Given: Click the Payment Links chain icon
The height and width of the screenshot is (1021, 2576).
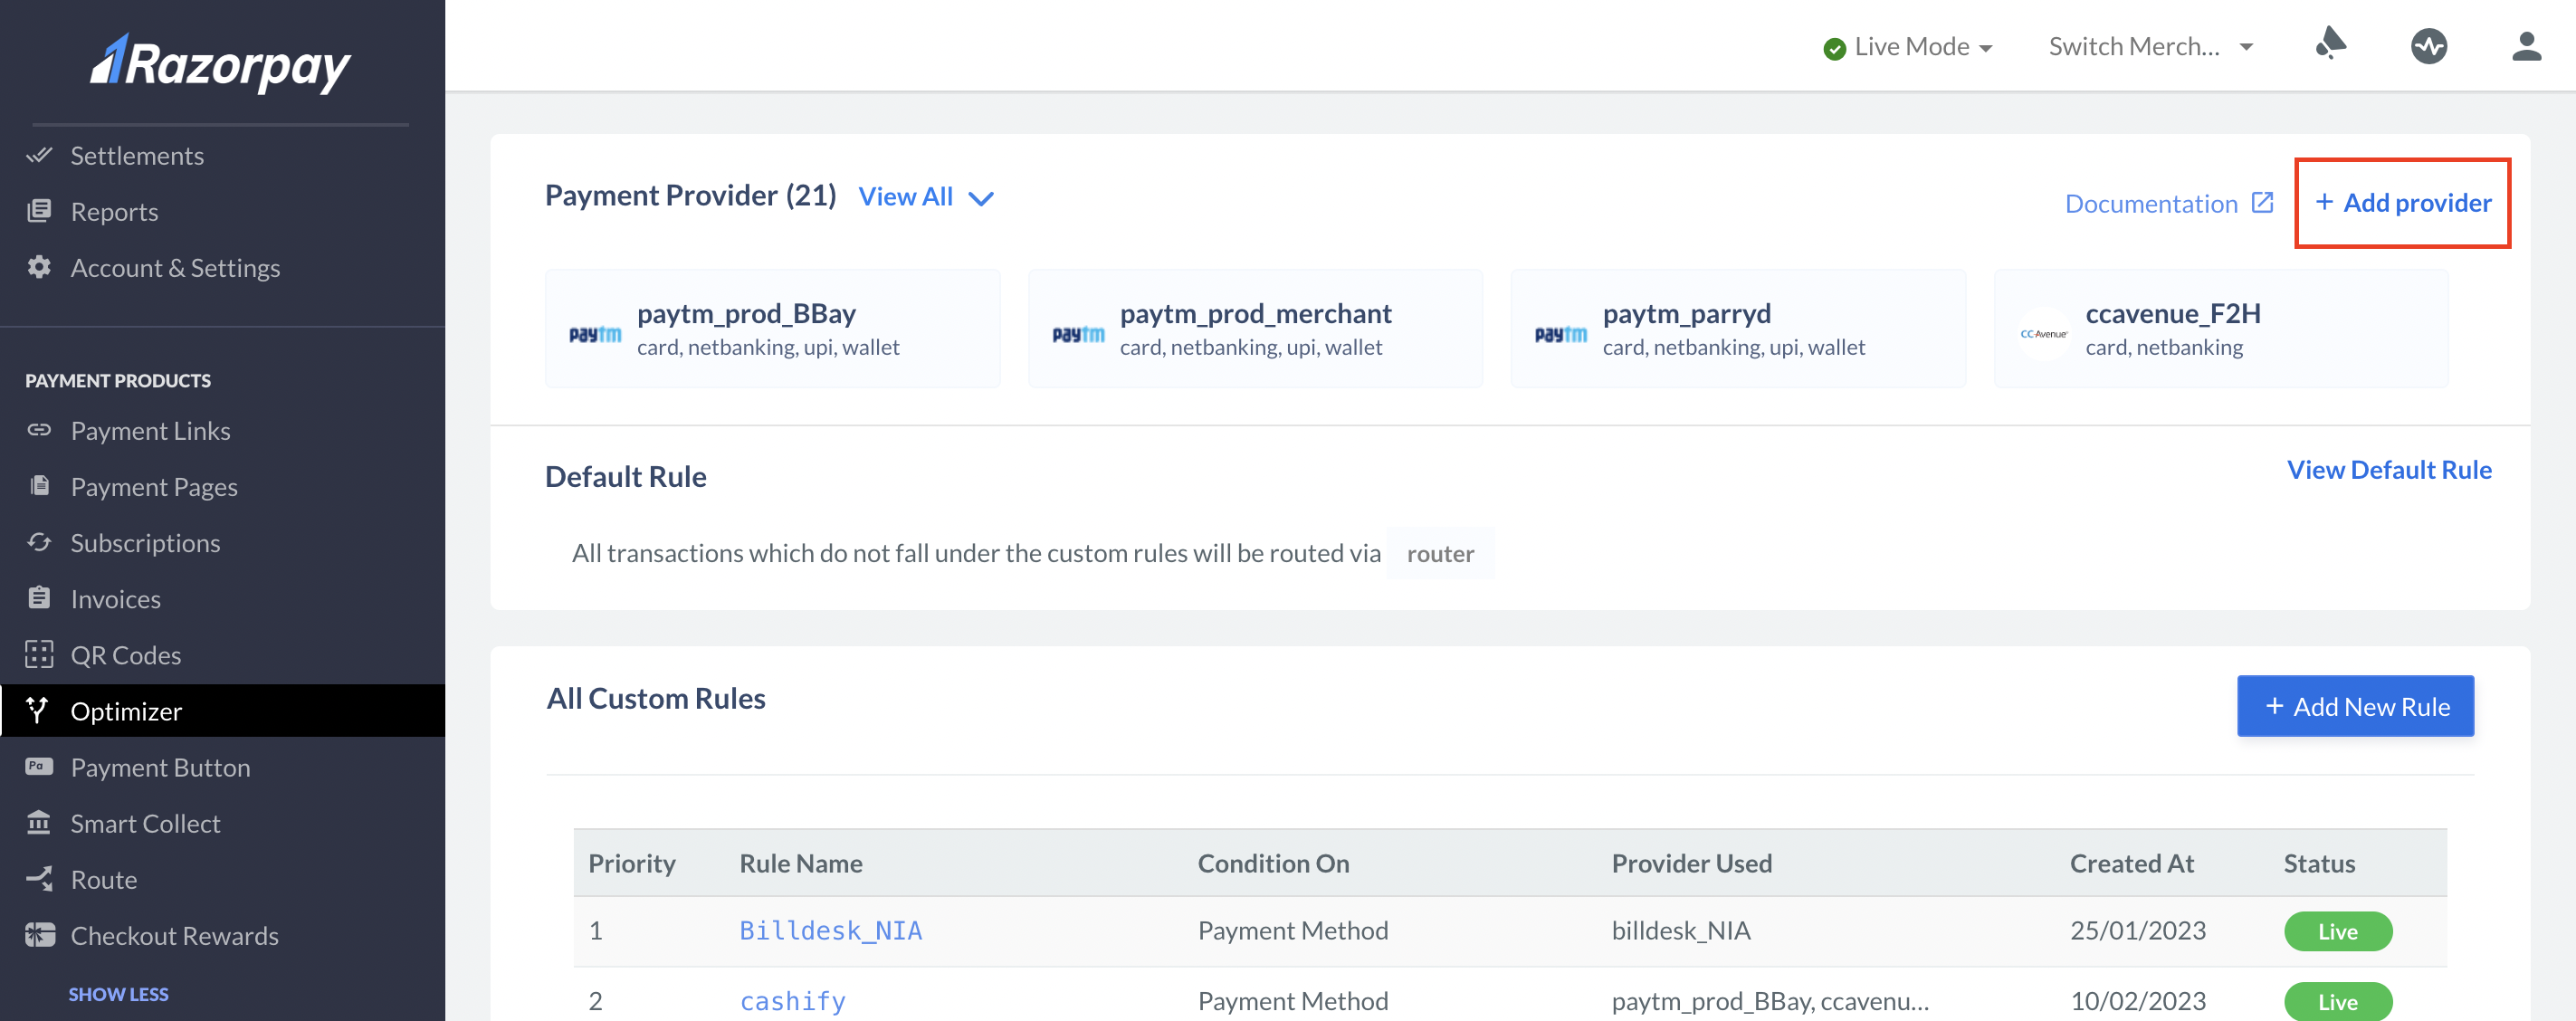Looking at the screenshot, I should coord(39,430).
